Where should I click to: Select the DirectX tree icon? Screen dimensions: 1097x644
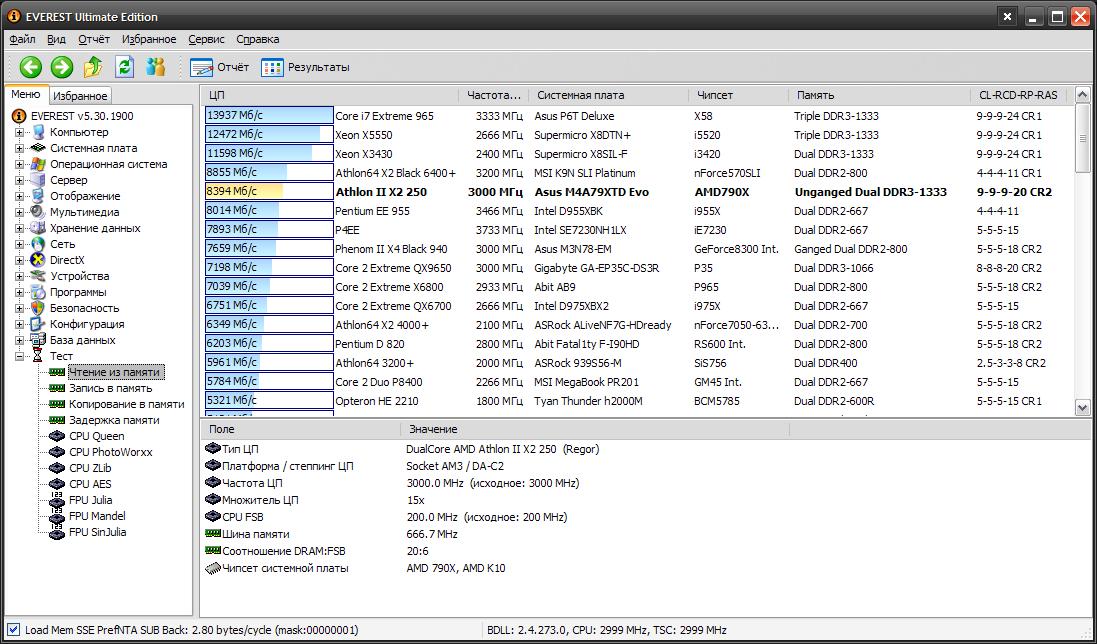point(38,260)
